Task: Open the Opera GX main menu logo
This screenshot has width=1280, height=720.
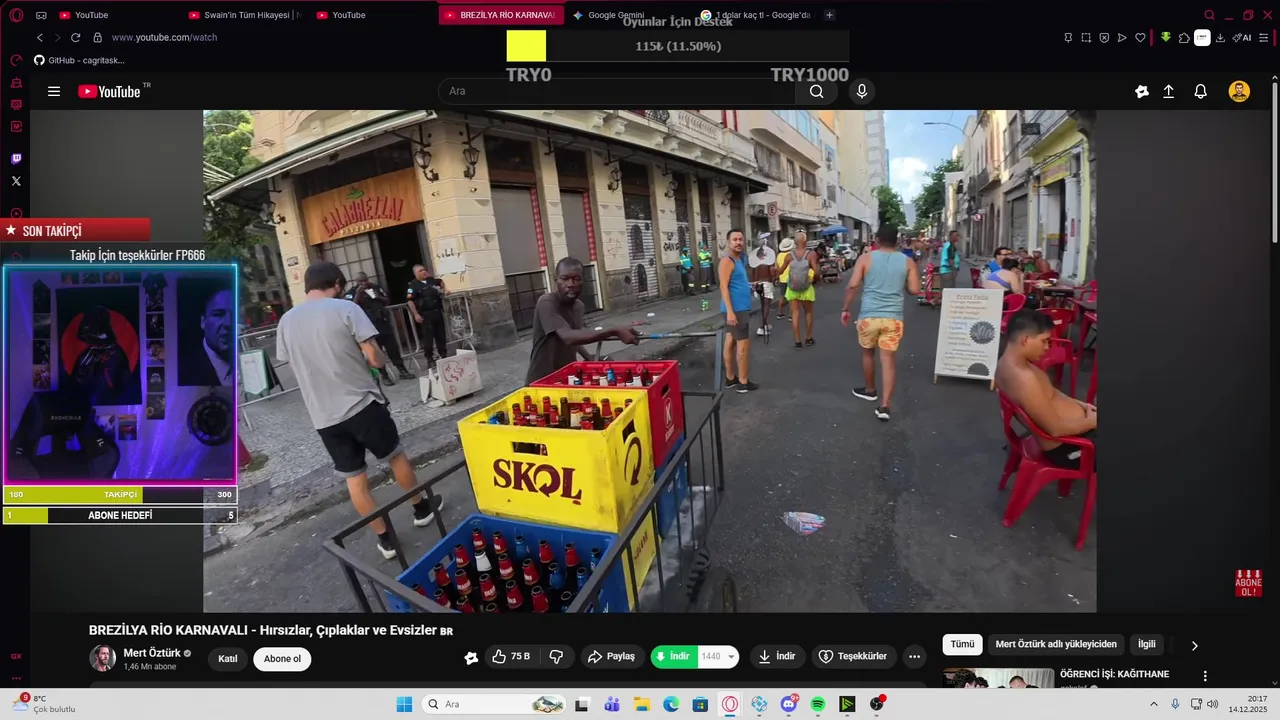Action: [16, 15]
